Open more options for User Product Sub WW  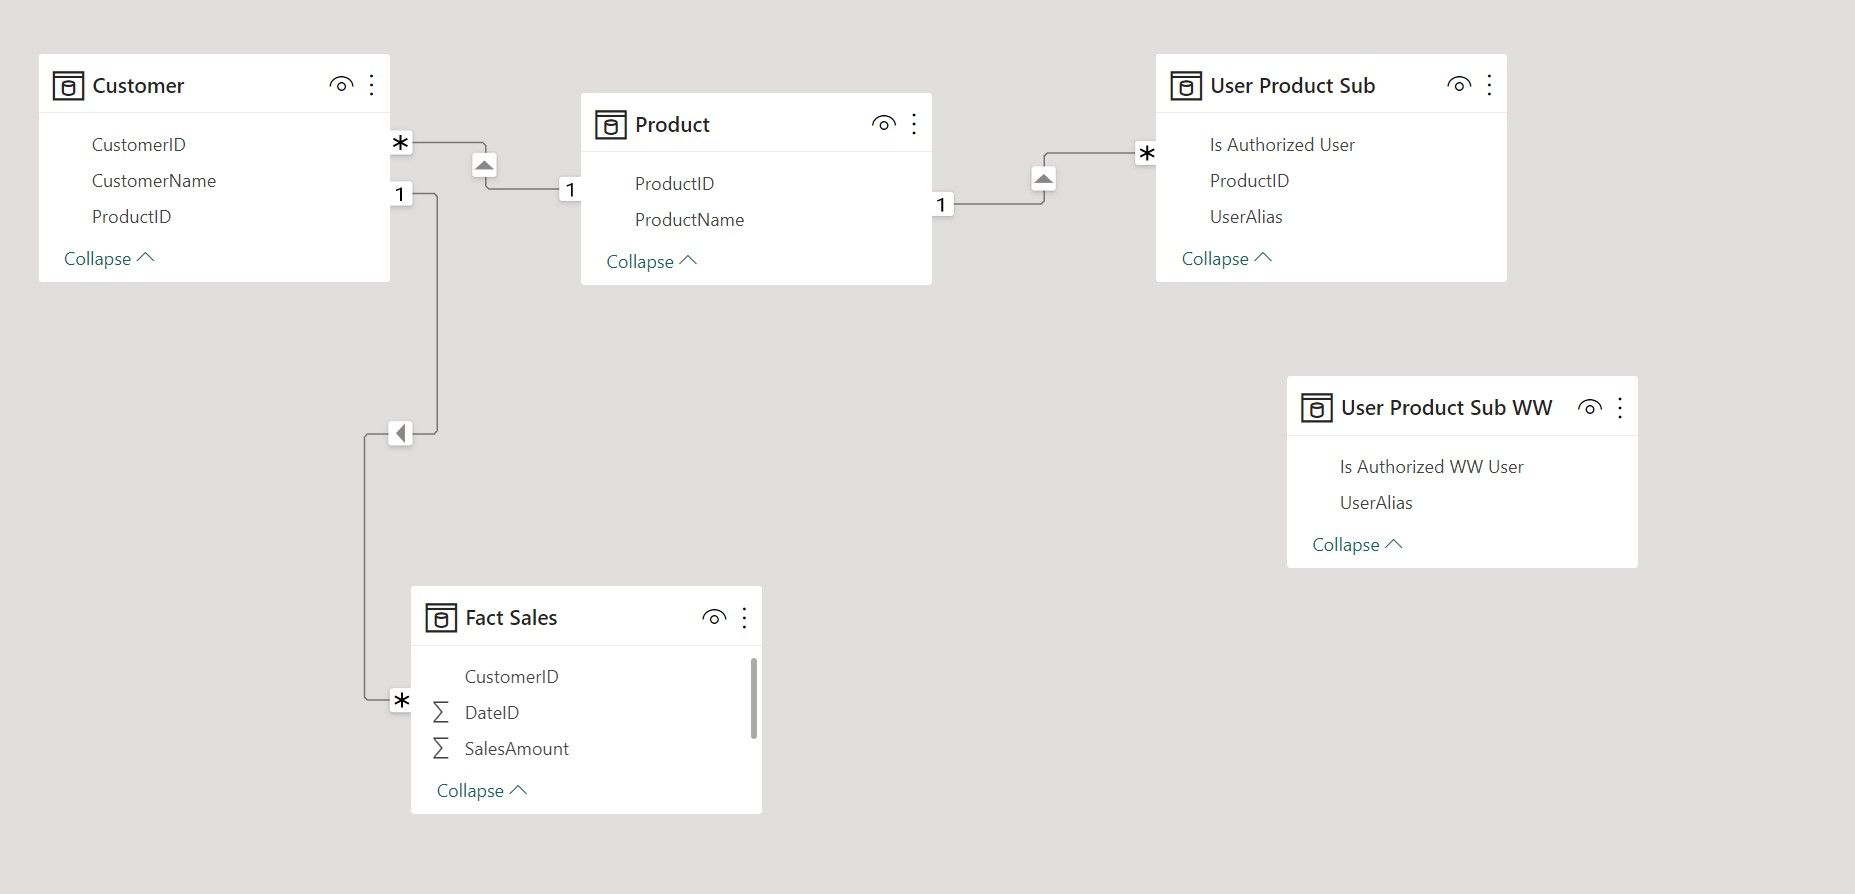pos(1620,407)
